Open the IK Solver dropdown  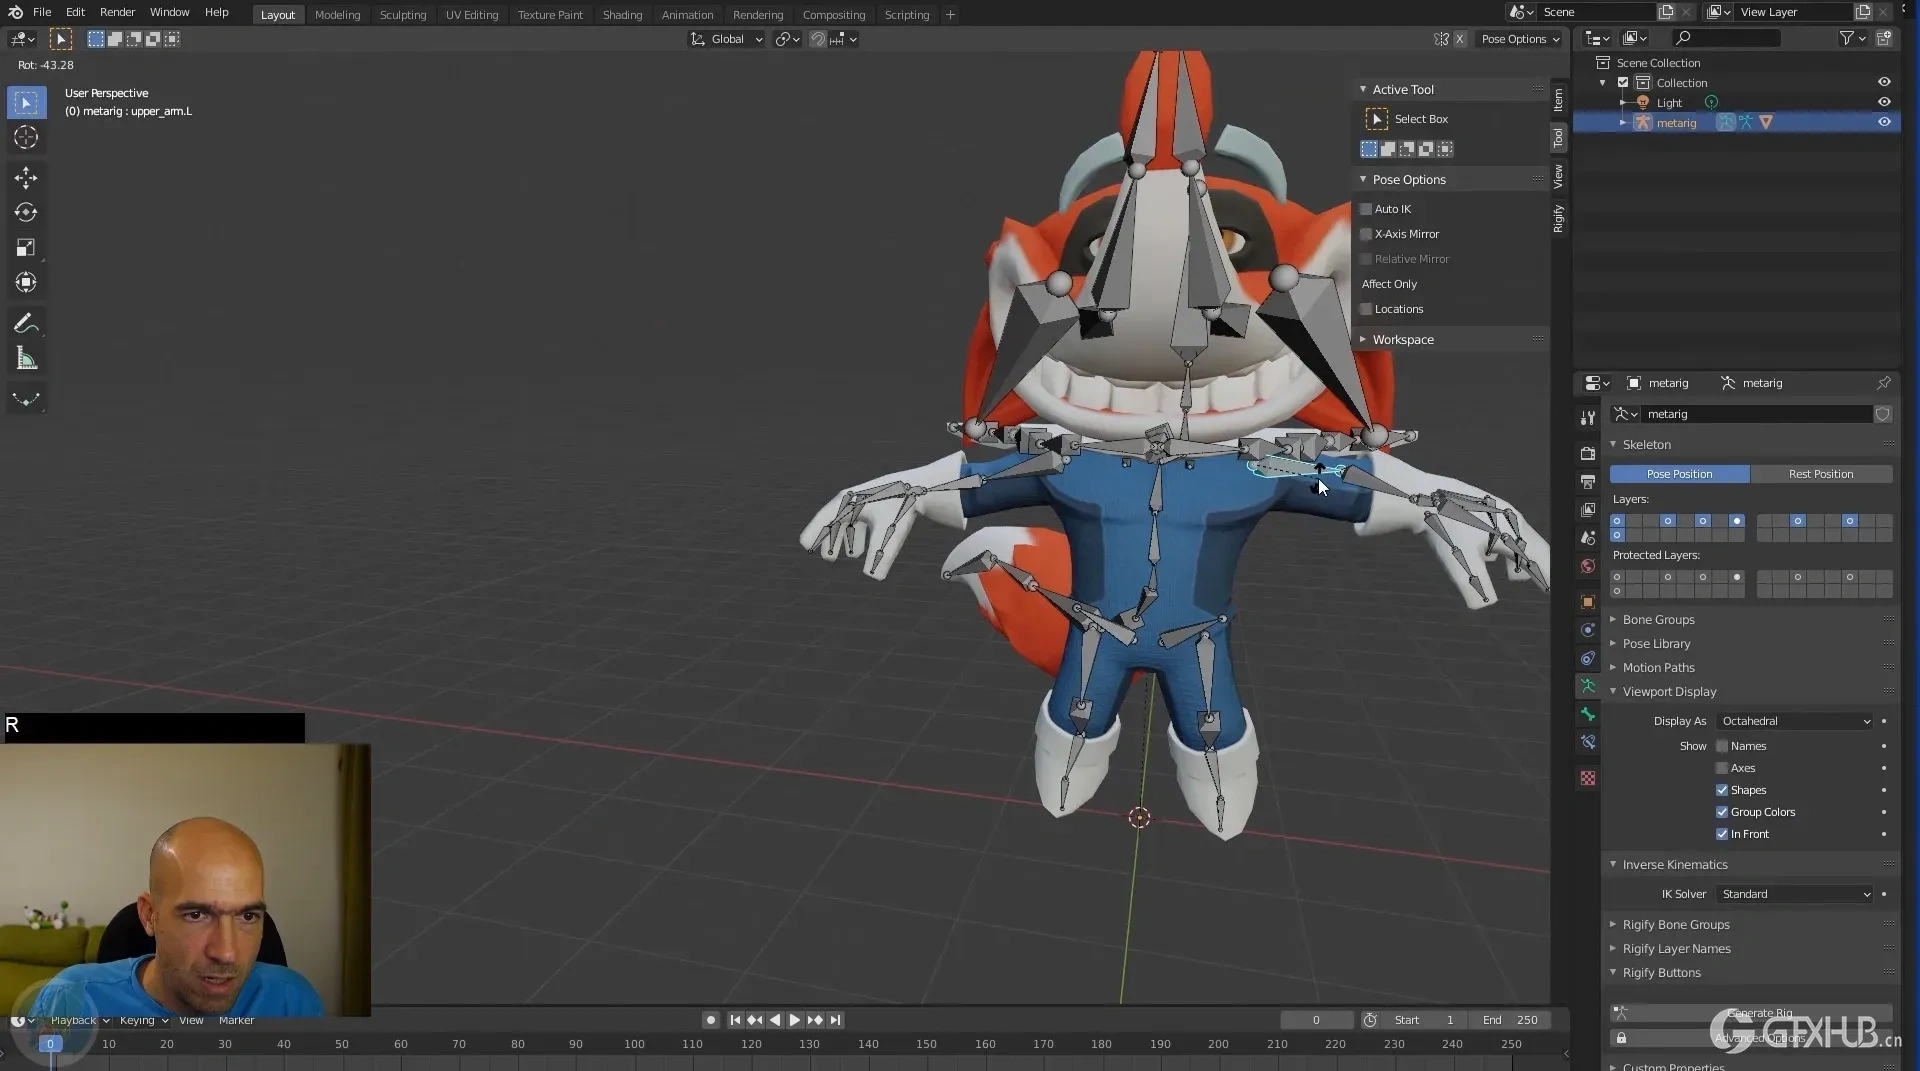pos(1793,894)
